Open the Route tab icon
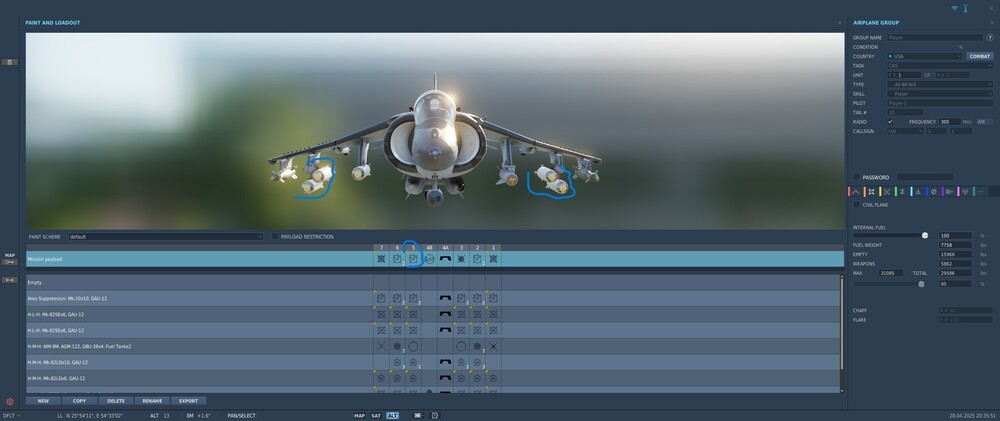Screen dimensions: 1000x421 click(856, 191)
